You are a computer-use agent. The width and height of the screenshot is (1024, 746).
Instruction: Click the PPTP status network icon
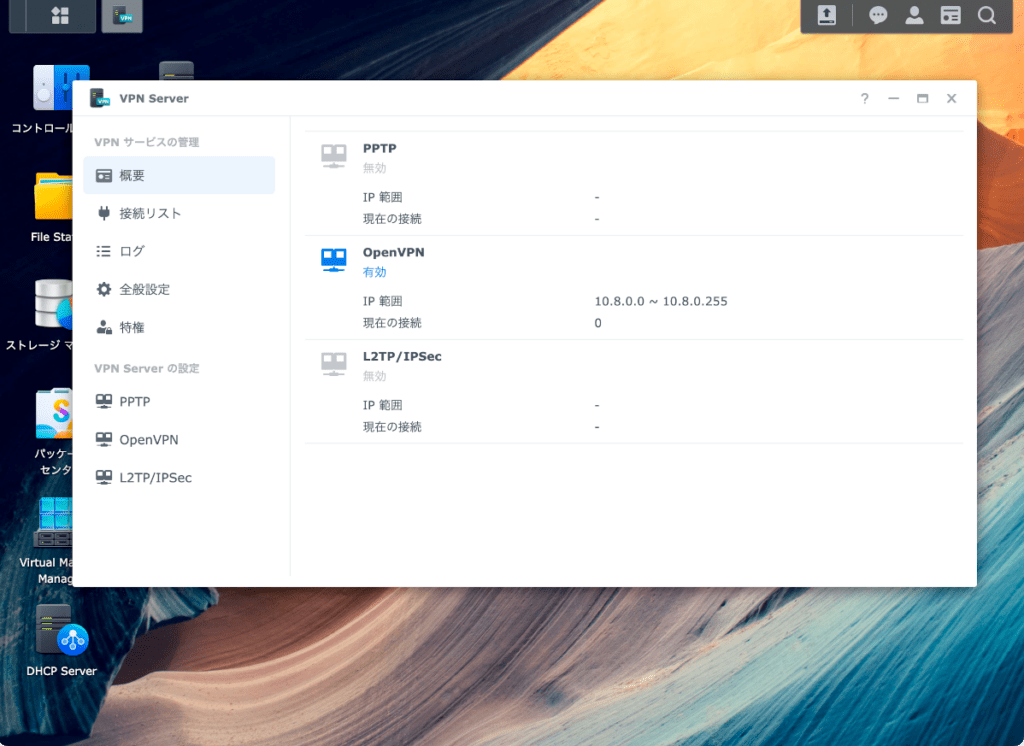pos(334,156)
